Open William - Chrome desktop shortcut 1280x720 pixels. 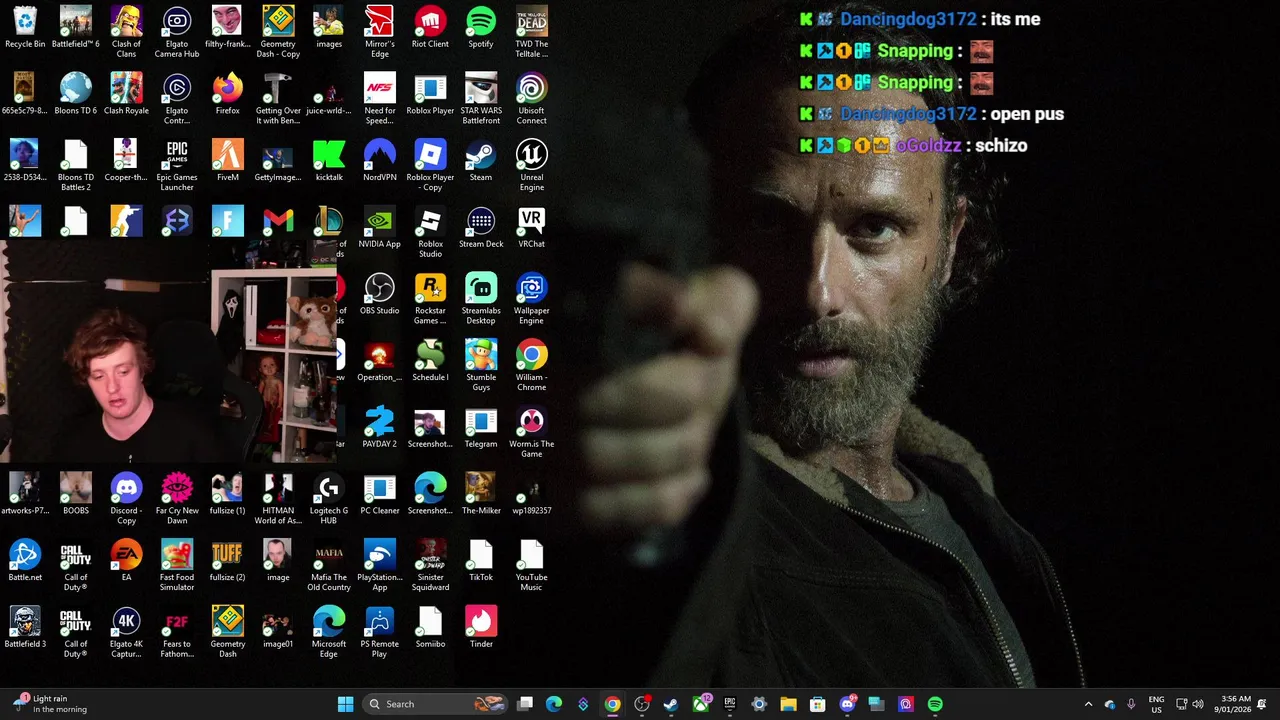click(x=531, y=366)
